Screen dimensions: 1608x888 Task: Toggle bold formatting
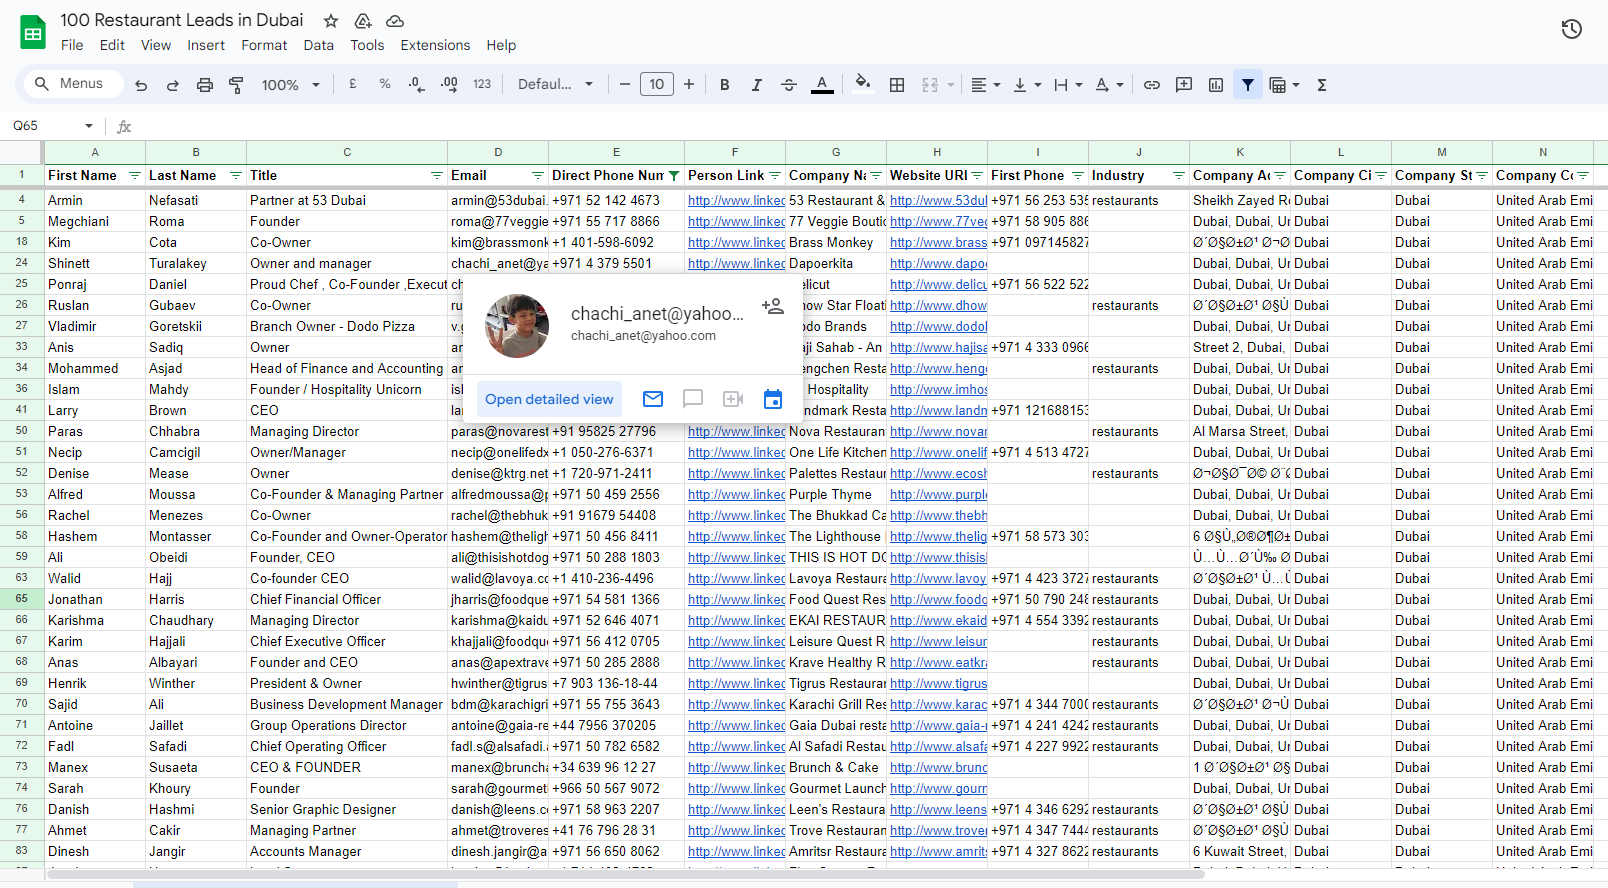[725, 85]
